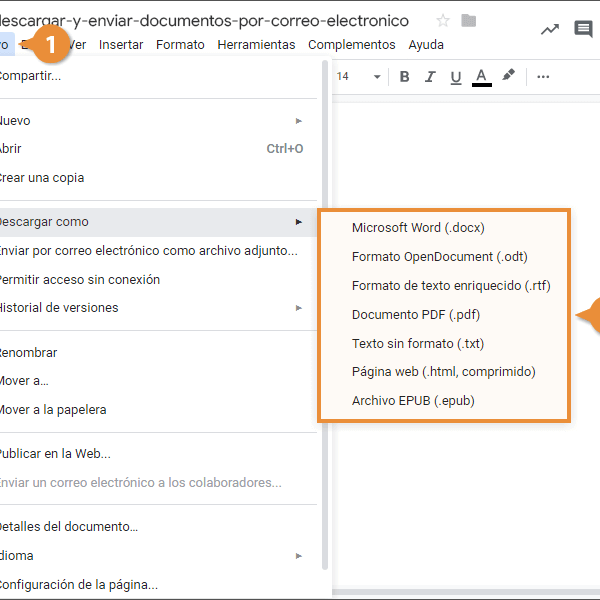This screenshot has width=600, height=600.
Task: Open the comment history icon
Action: pyautogui.click(x=583, y=29)
